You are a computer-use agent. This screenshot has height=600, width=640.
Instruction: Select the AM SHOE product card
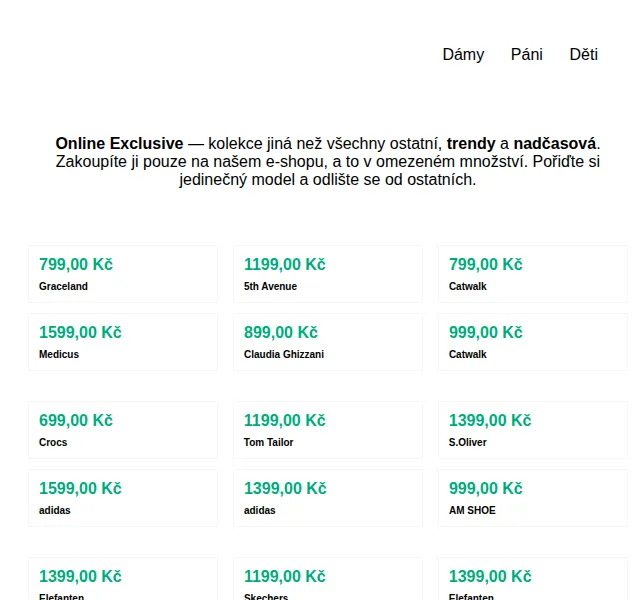533,498
